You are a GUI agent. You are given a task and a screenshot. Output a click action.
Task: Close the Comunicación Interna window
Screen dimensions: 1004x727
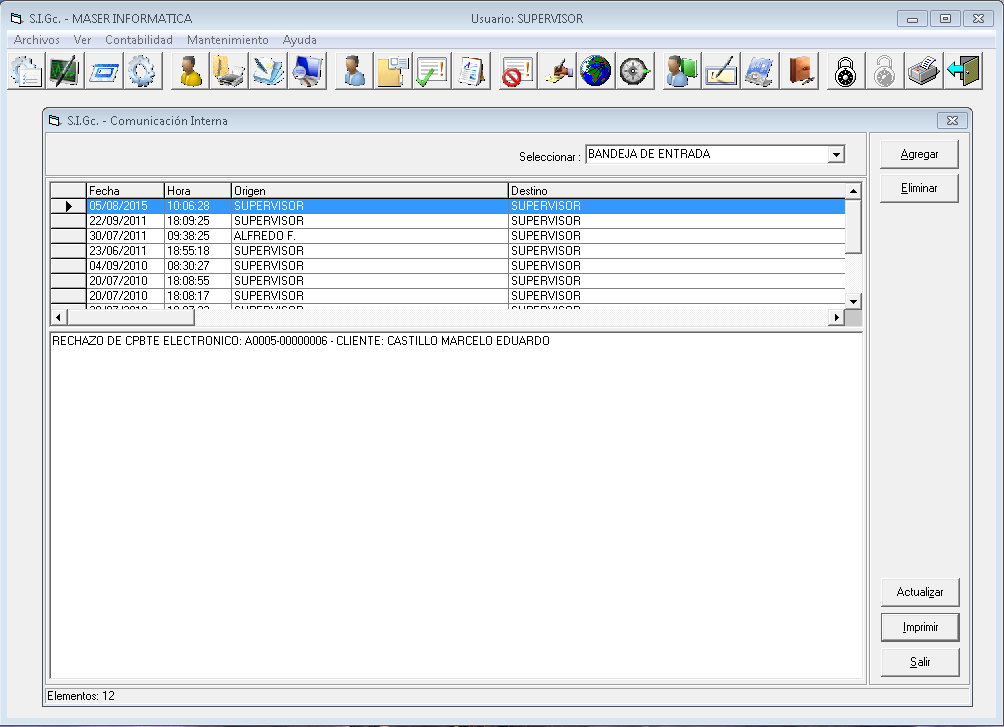(952, 120)
